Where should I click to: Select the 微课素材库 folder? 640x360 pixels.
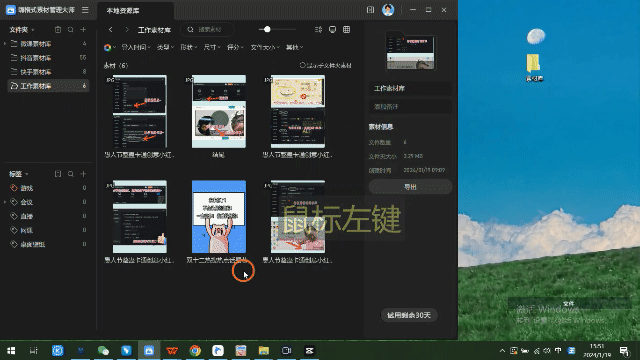click(x=48, y=44)
